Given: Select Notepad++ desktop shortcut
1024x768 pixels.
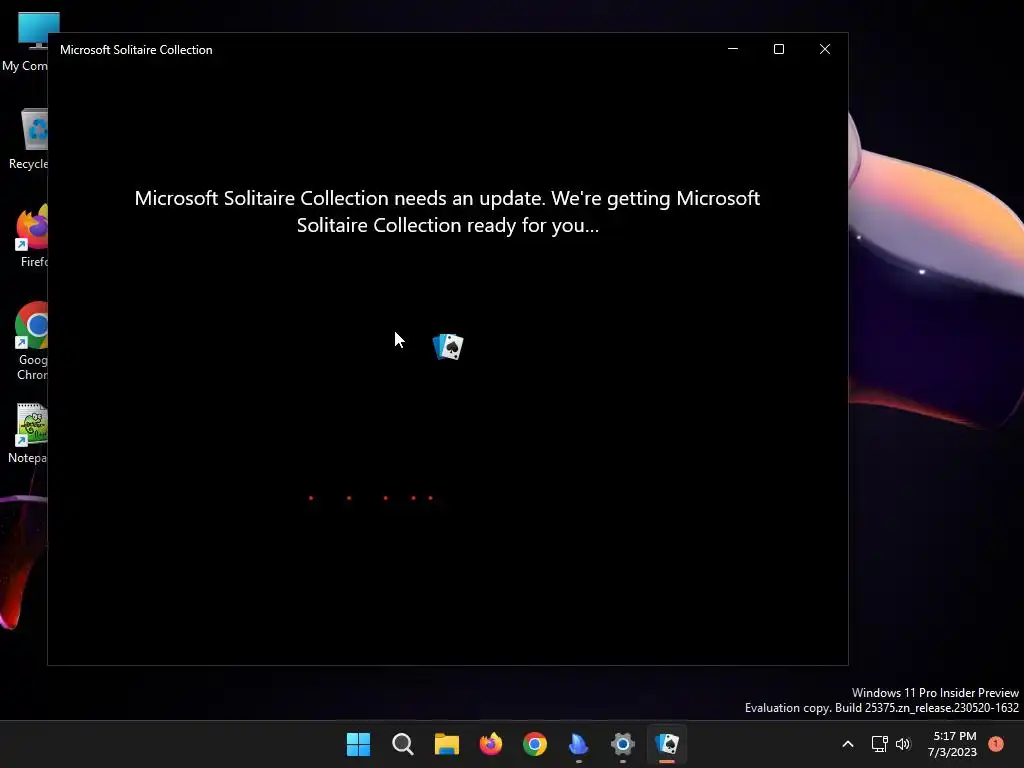Looking at the screenshot, I should click(27, 433).
